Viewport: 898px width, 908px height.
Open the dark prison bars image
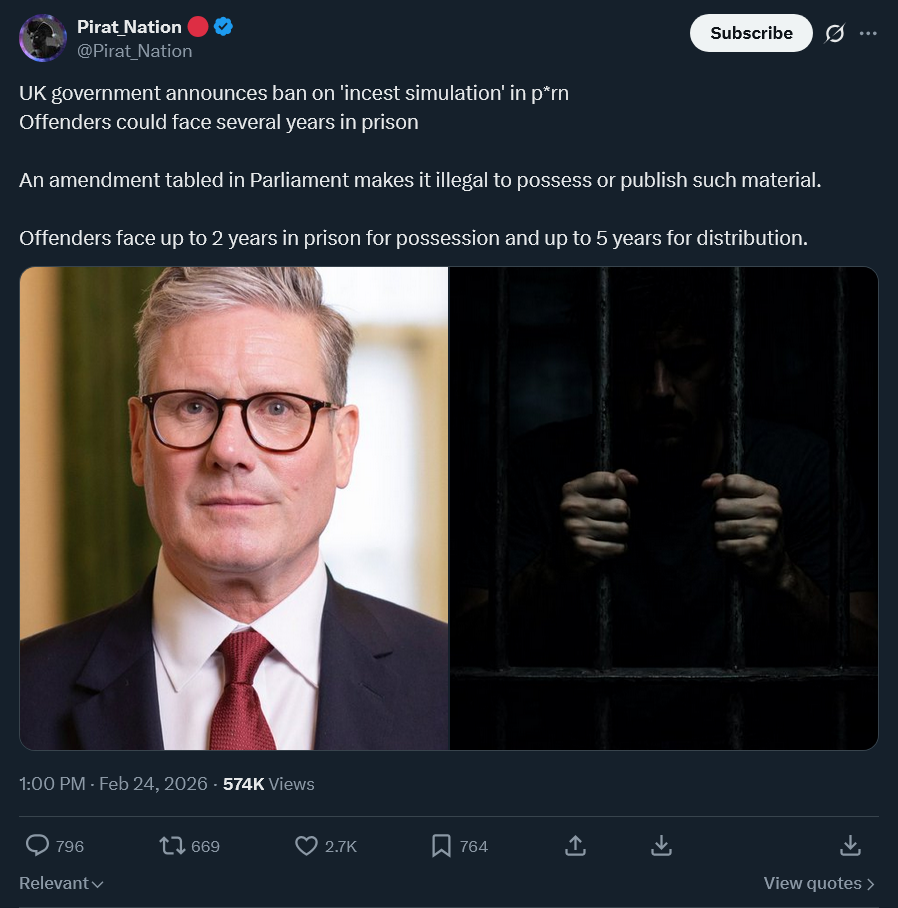click(664, 508)
